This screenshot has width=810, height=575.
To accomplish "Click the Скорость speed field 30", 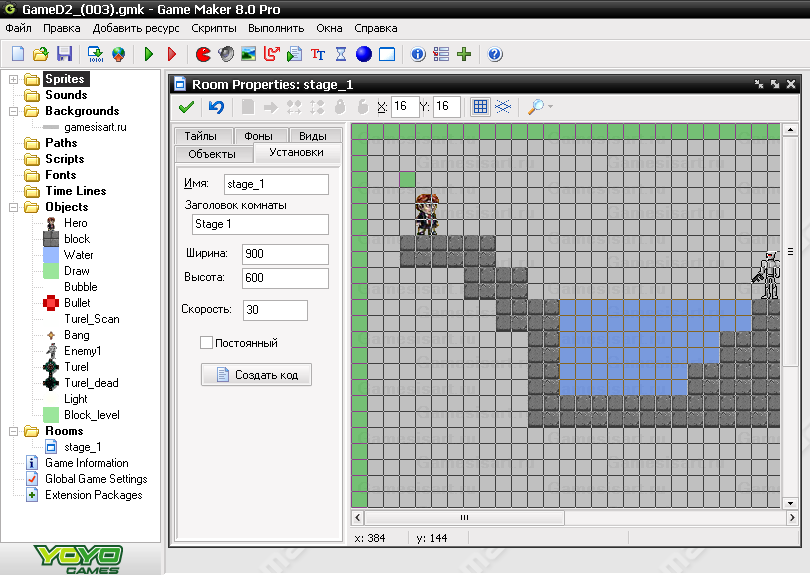I will coord(275,310).
